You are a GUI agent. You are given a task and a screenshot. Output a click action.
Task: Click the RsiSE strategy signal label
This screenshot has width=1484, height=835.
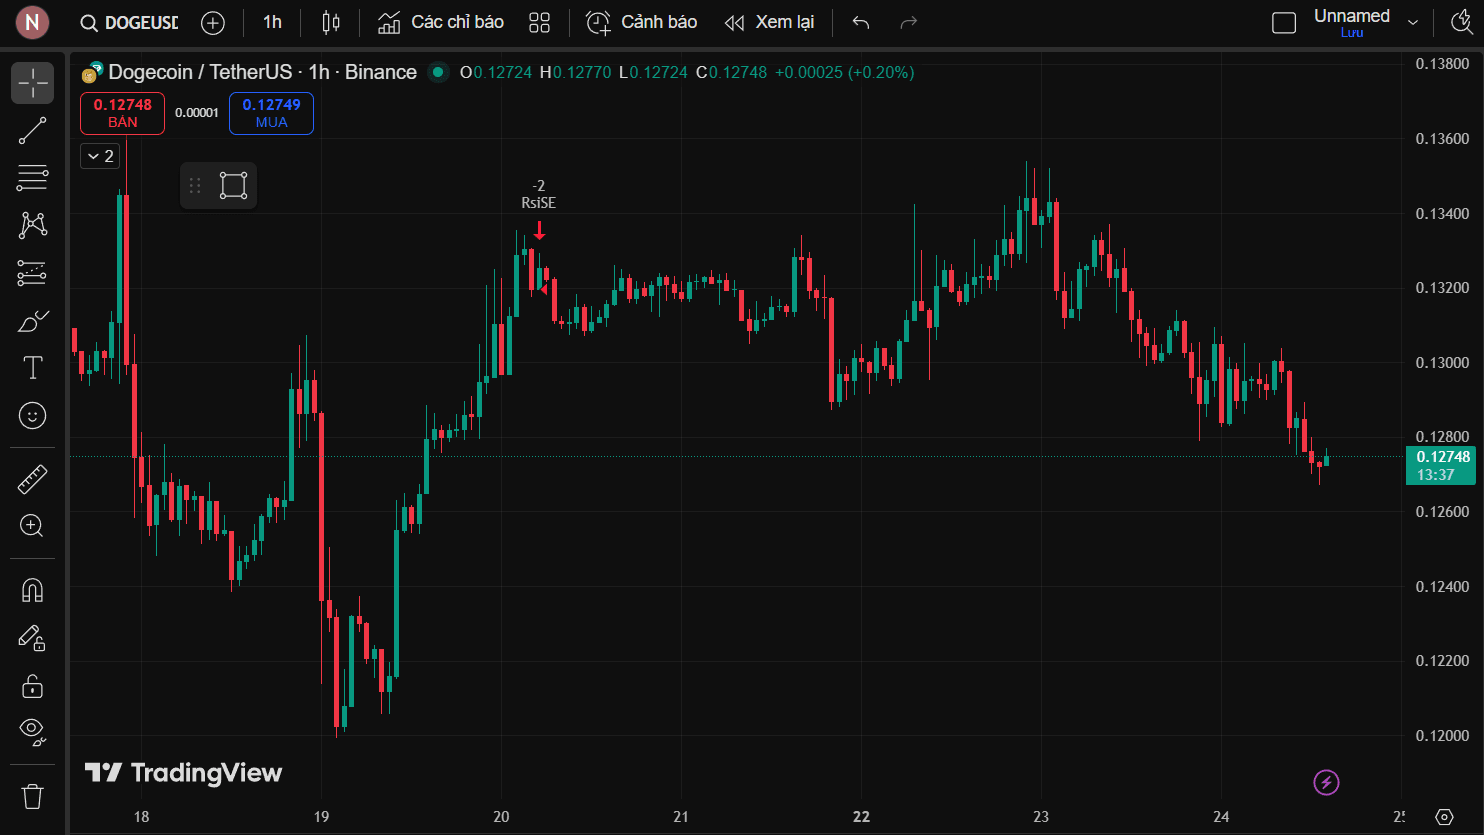point(538,202)
